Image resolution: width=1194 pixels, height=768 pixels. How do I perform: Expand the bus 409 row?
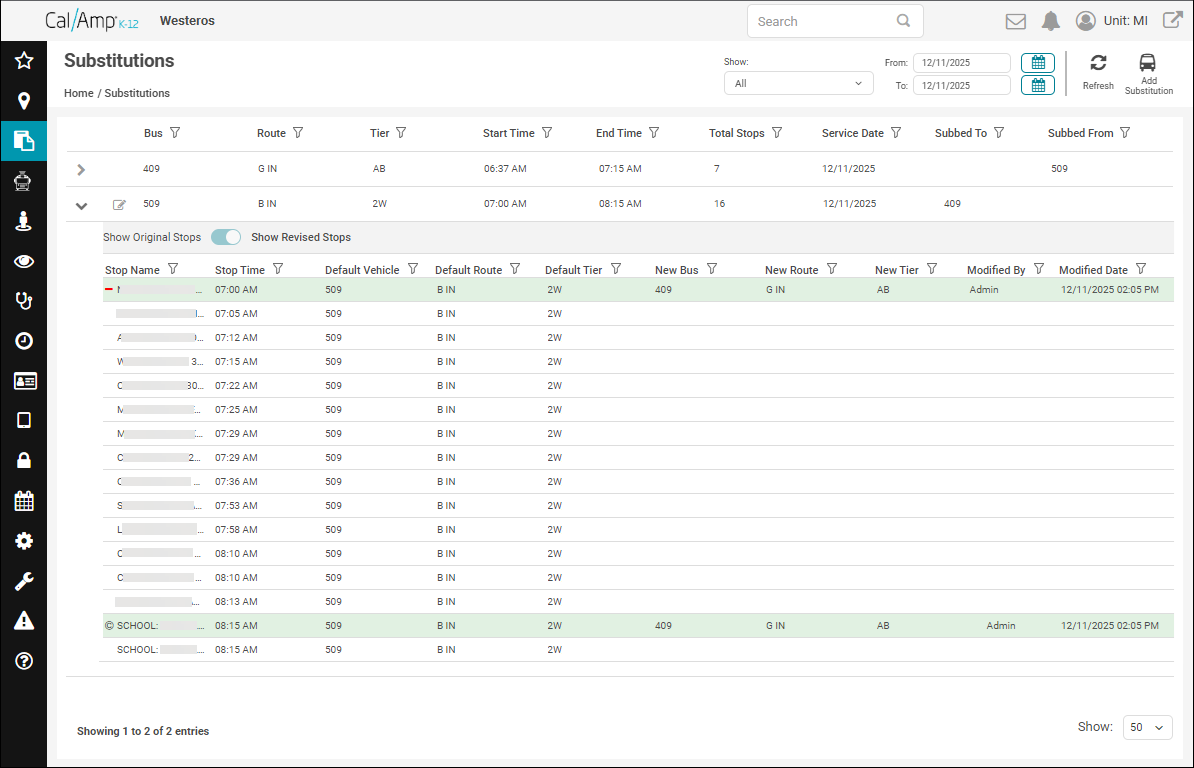coord(81,170)
